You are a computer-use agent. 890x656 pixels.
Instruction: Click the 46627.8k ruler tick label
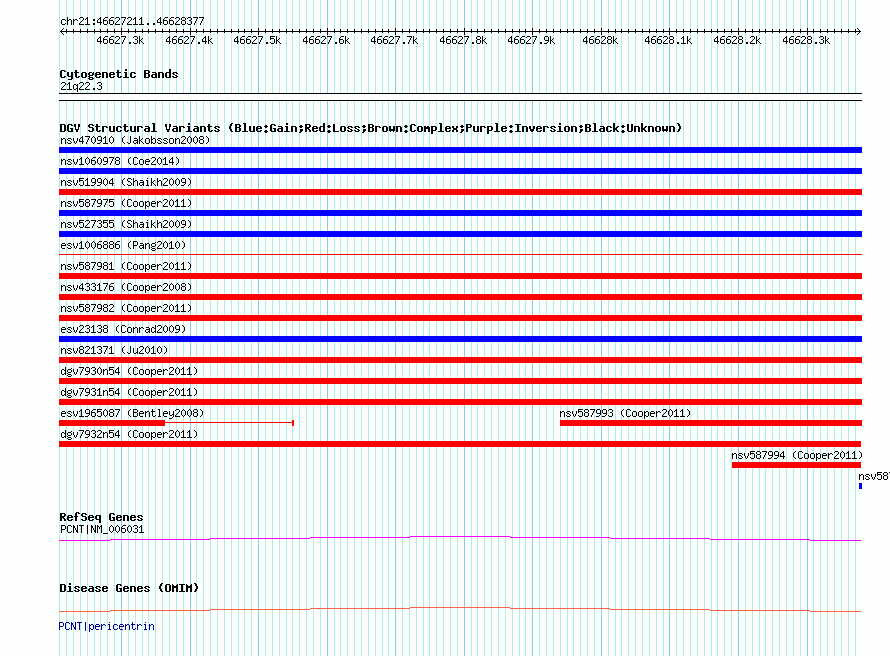coord(463,40)
